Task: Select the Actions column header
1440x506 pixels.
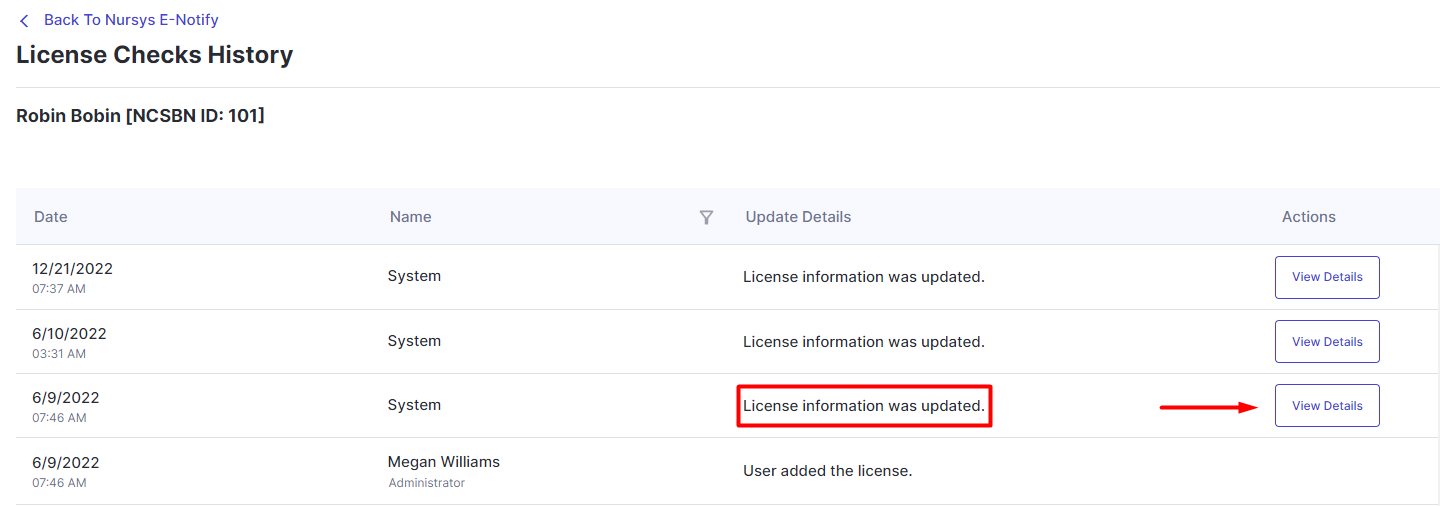Action: pyautogui.click(x=1308, y=217)
